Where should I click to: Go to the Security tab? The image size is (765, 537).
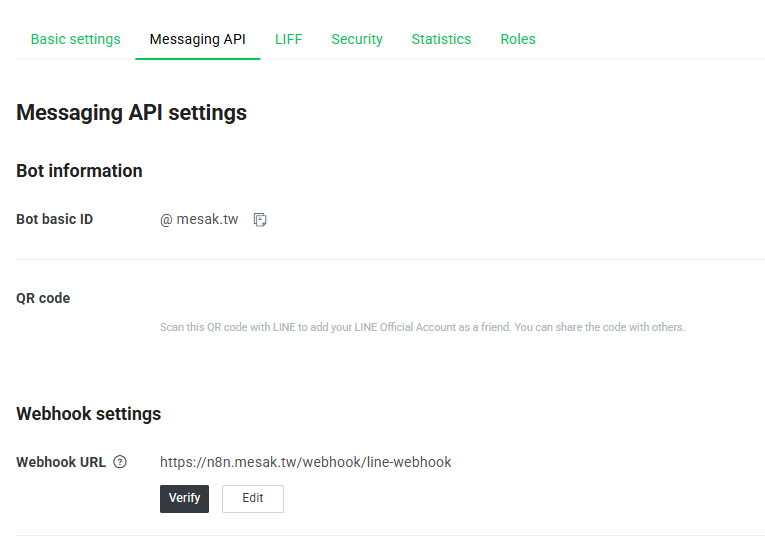pyautogui.click(x=357, y=39)
